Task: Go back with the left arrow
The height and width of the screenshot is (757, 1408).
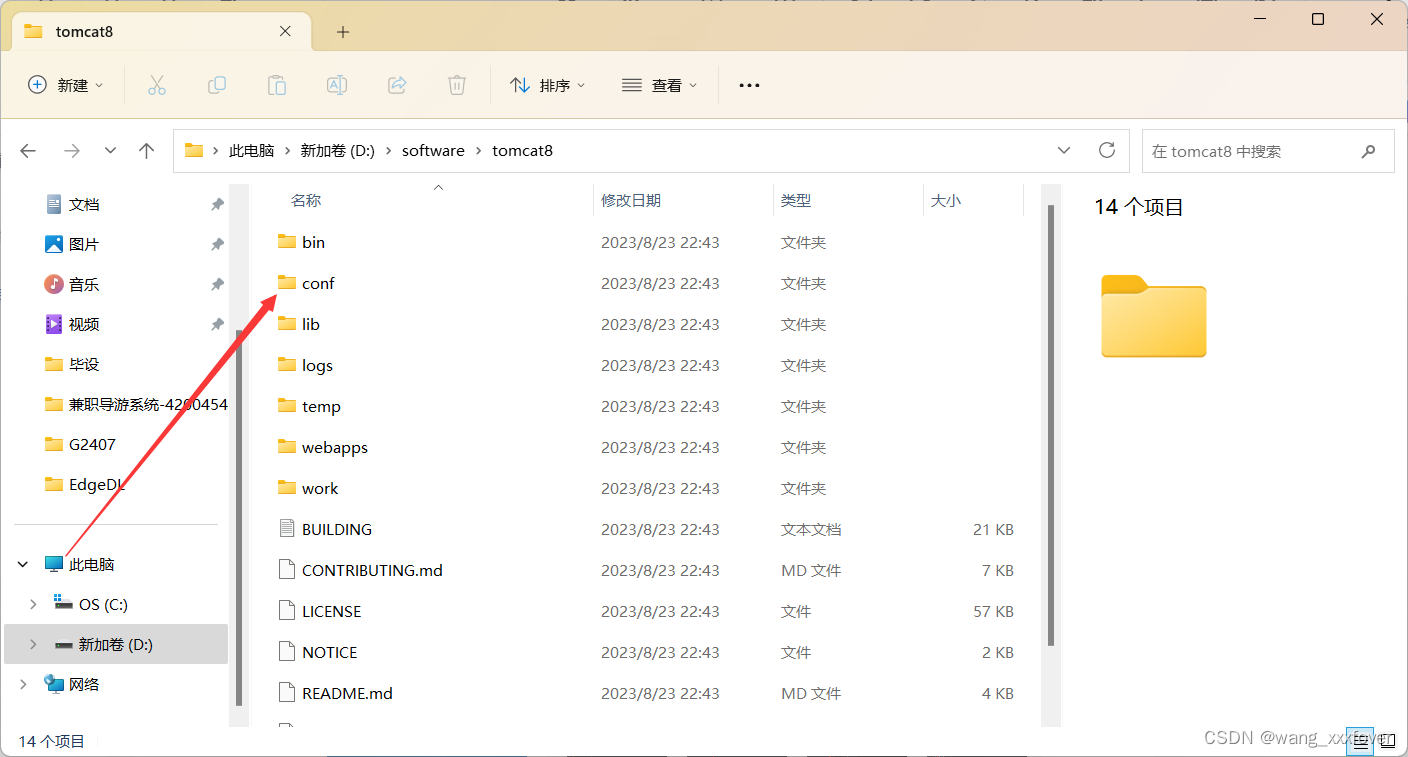Action: (28, 151)
